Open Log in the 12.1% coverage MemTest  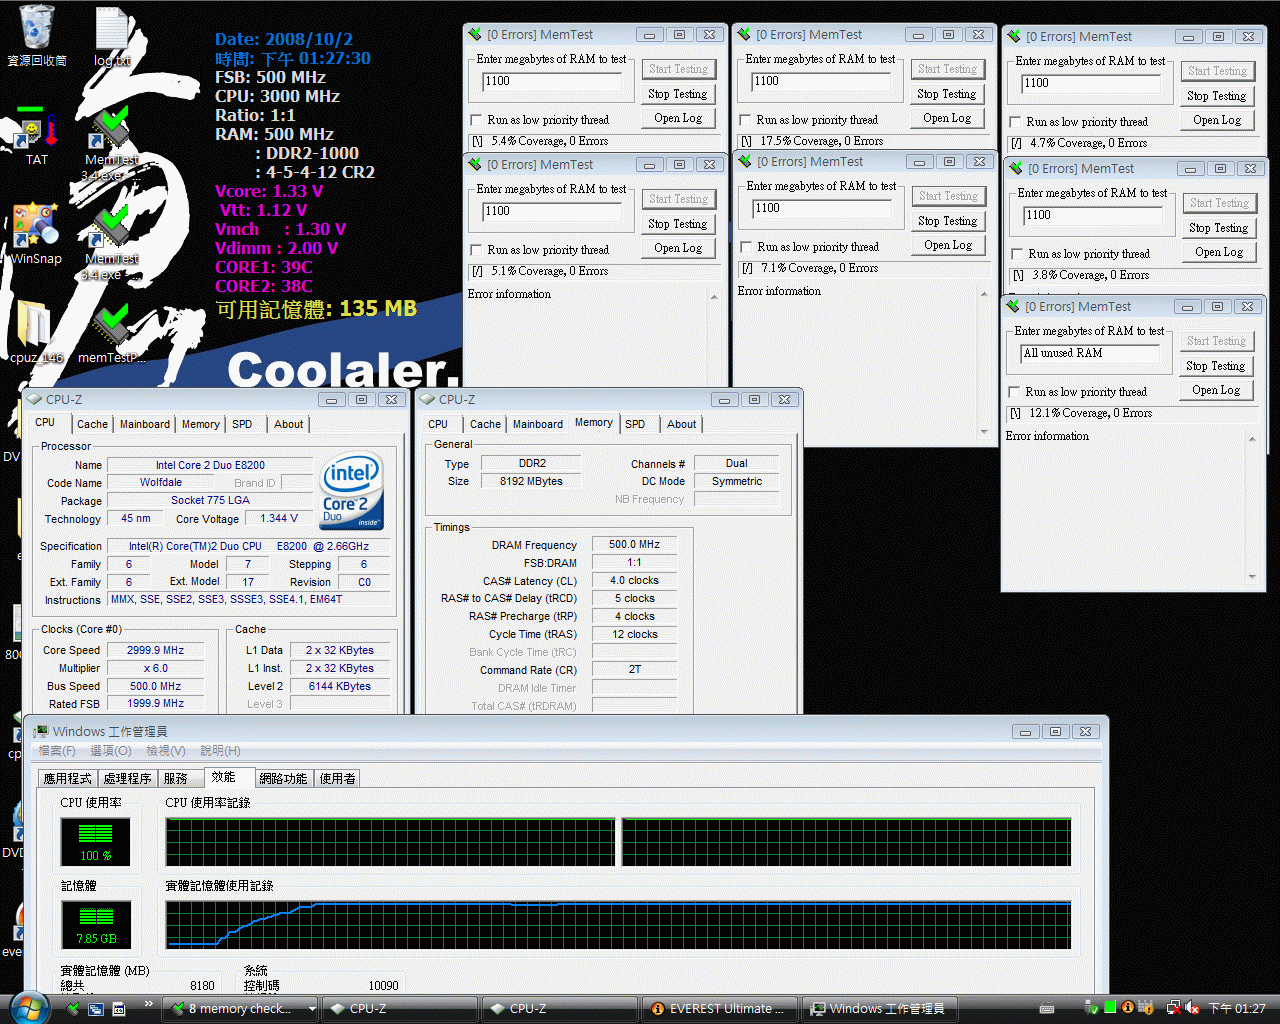click(x=1216, y=390)
